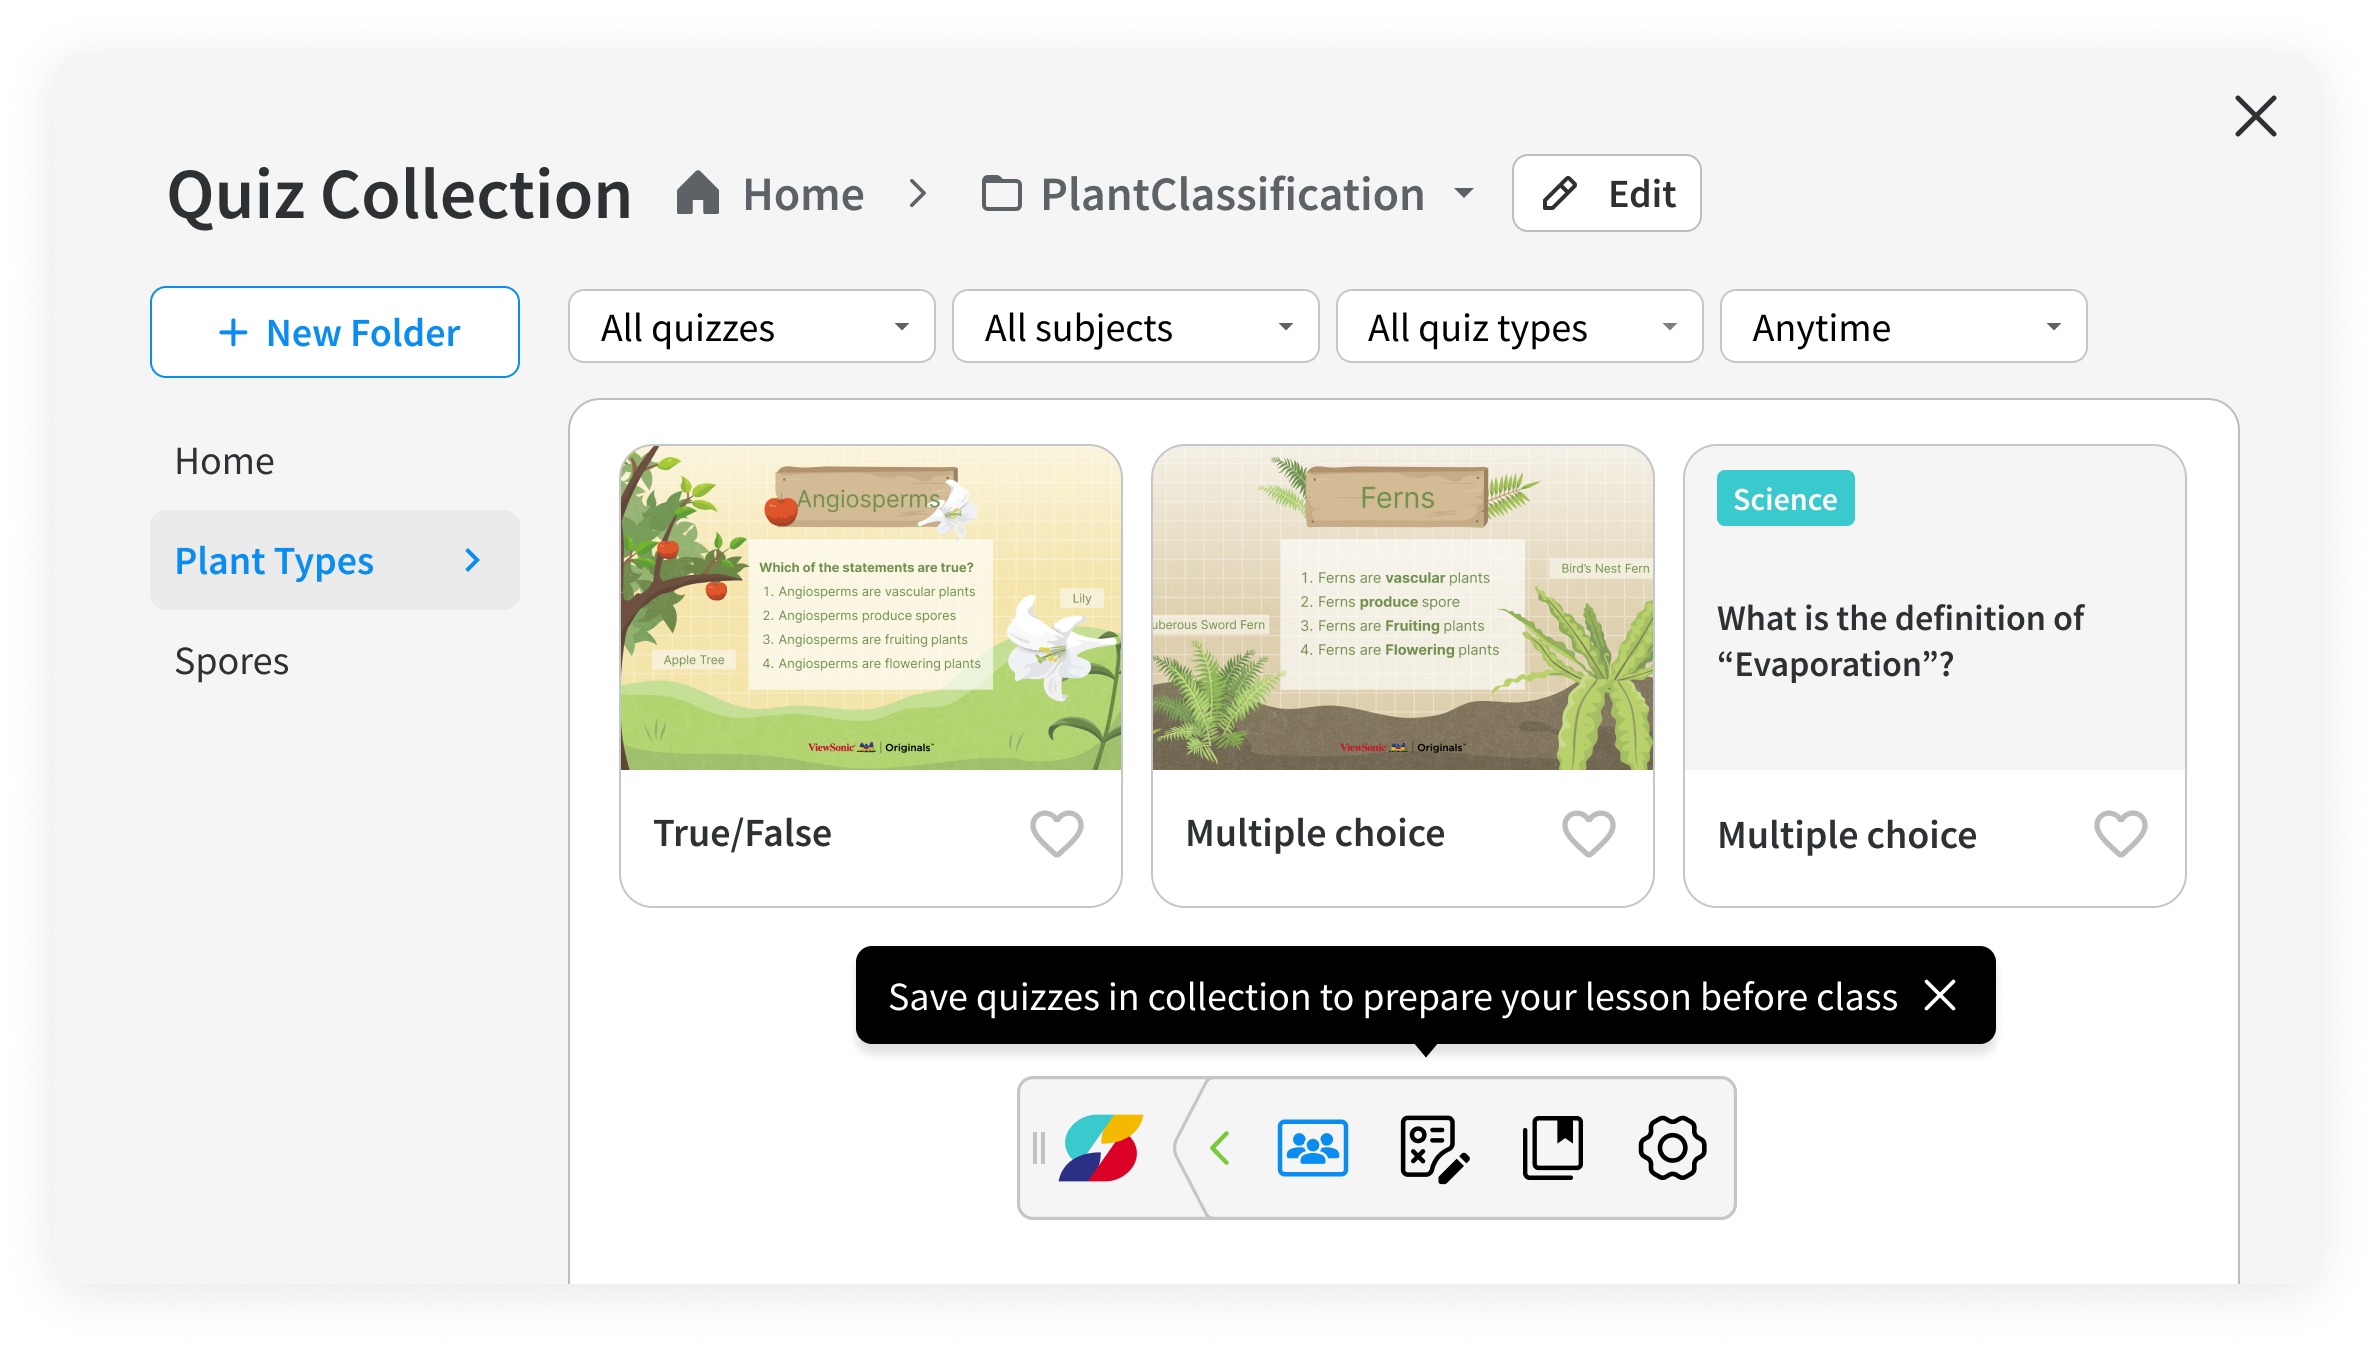Image resolution: width=2380 pixels, height=1352 pixels.
Task: Click the New Folder button
Action: 335,332
